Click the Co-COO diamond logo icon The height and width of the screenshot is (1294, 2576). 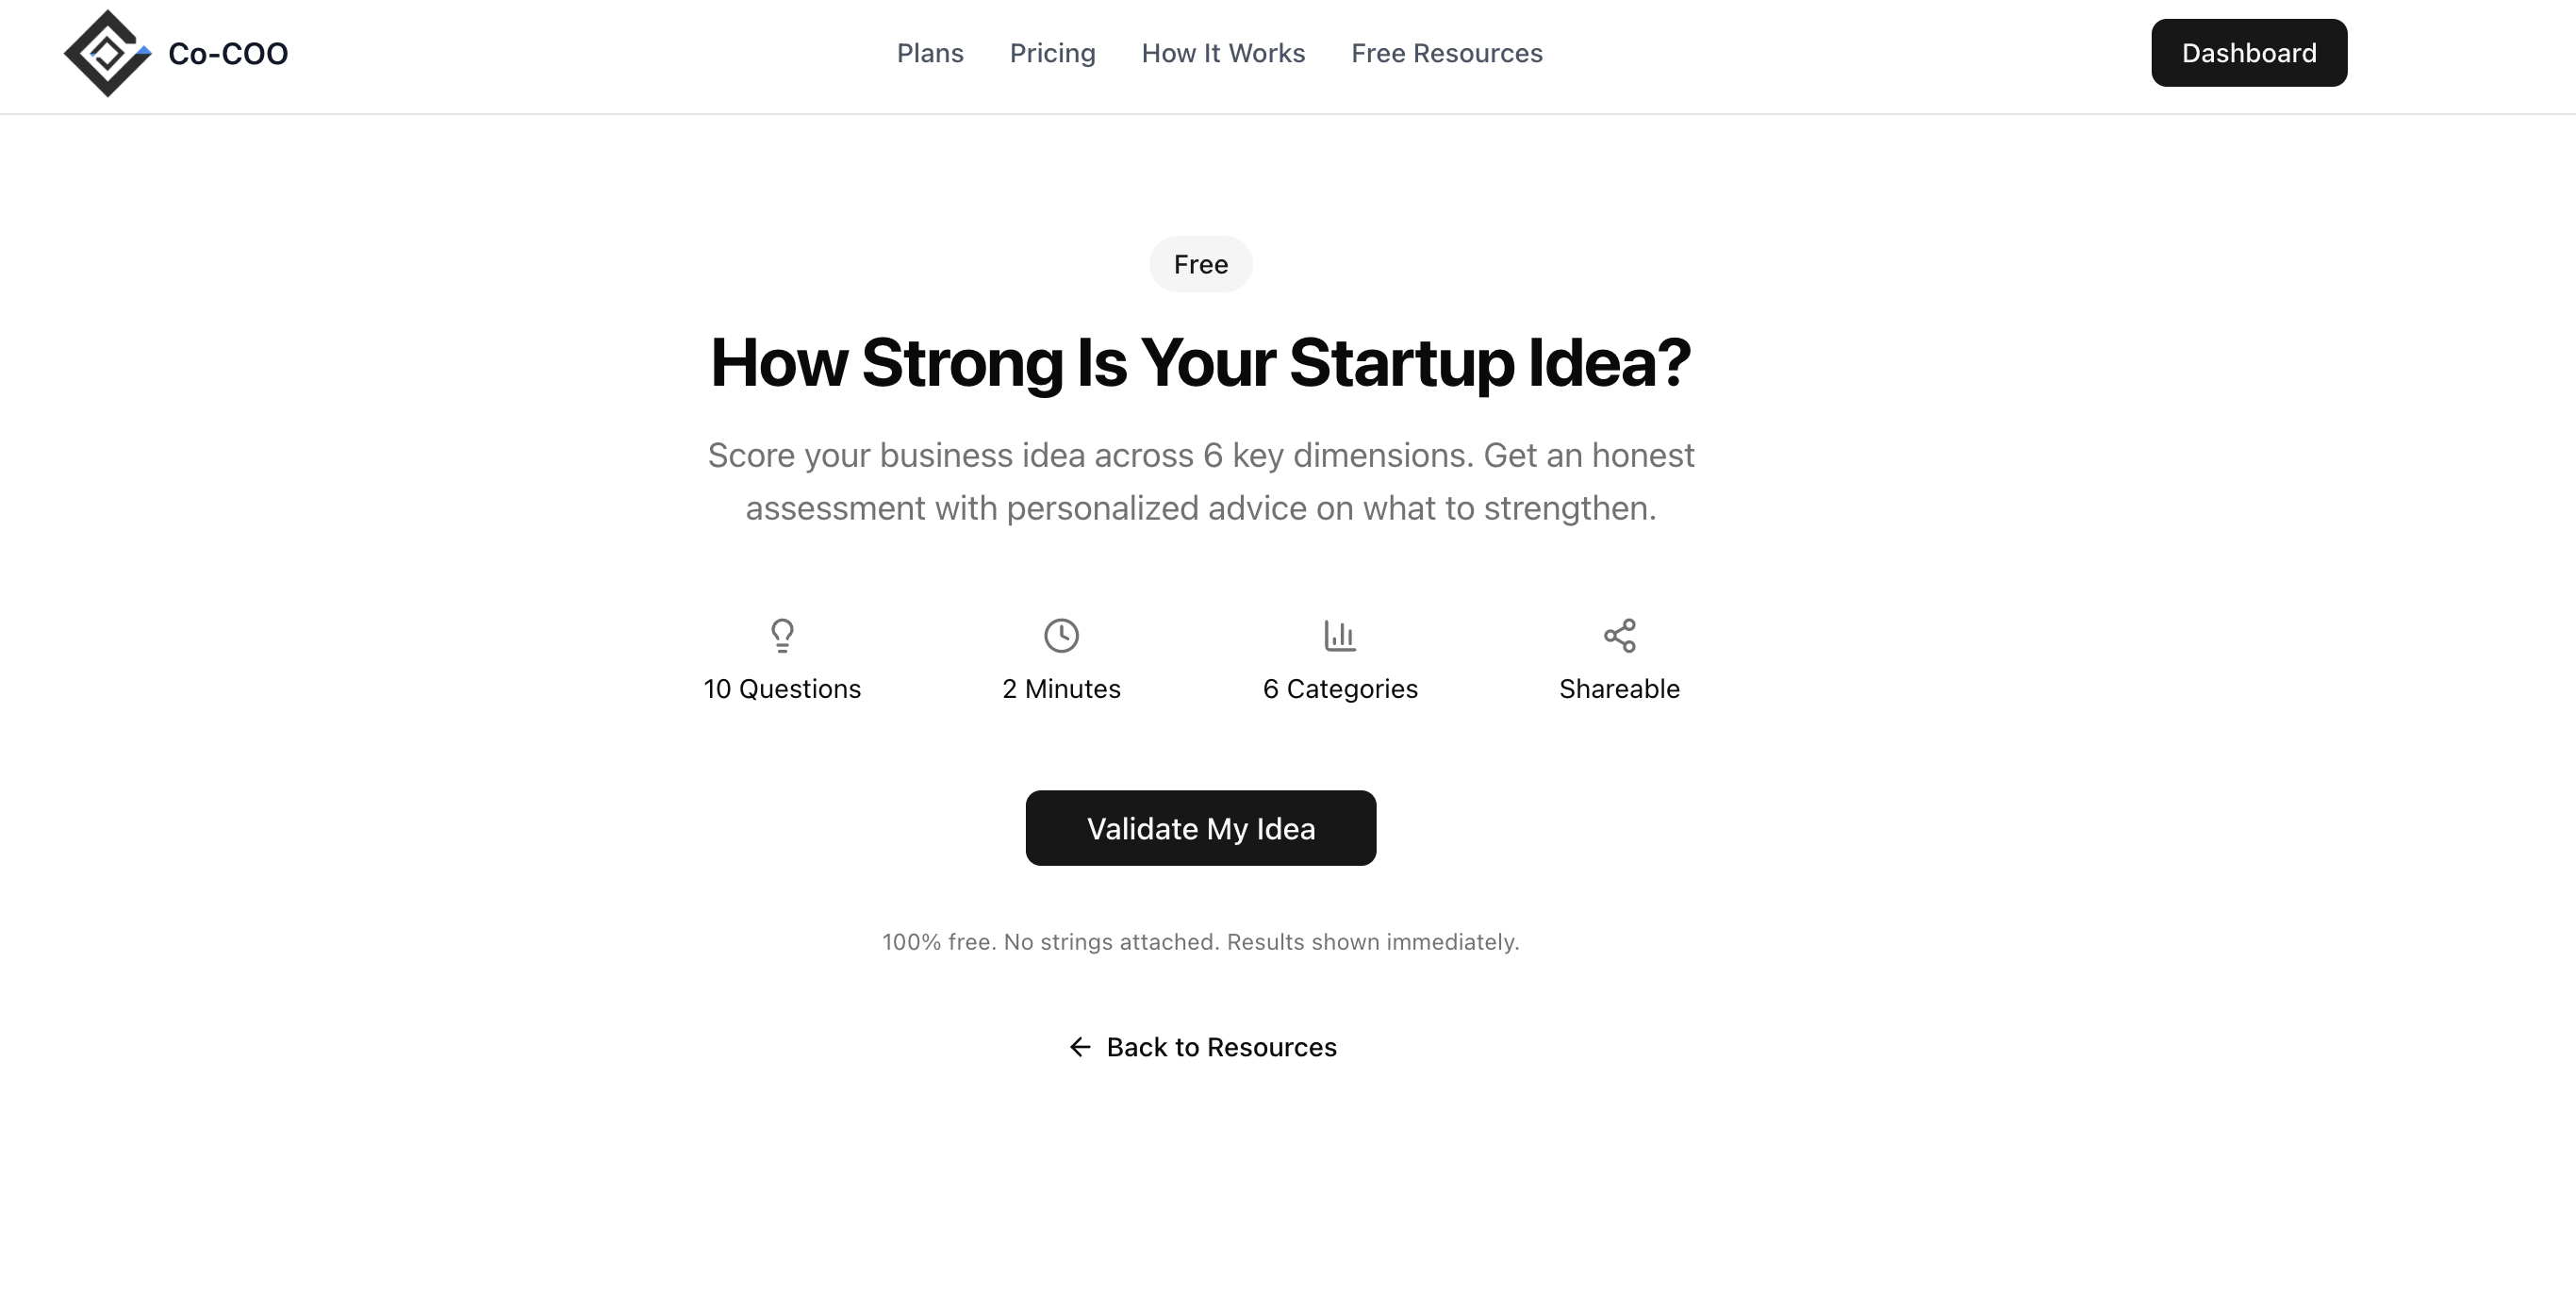109,53
